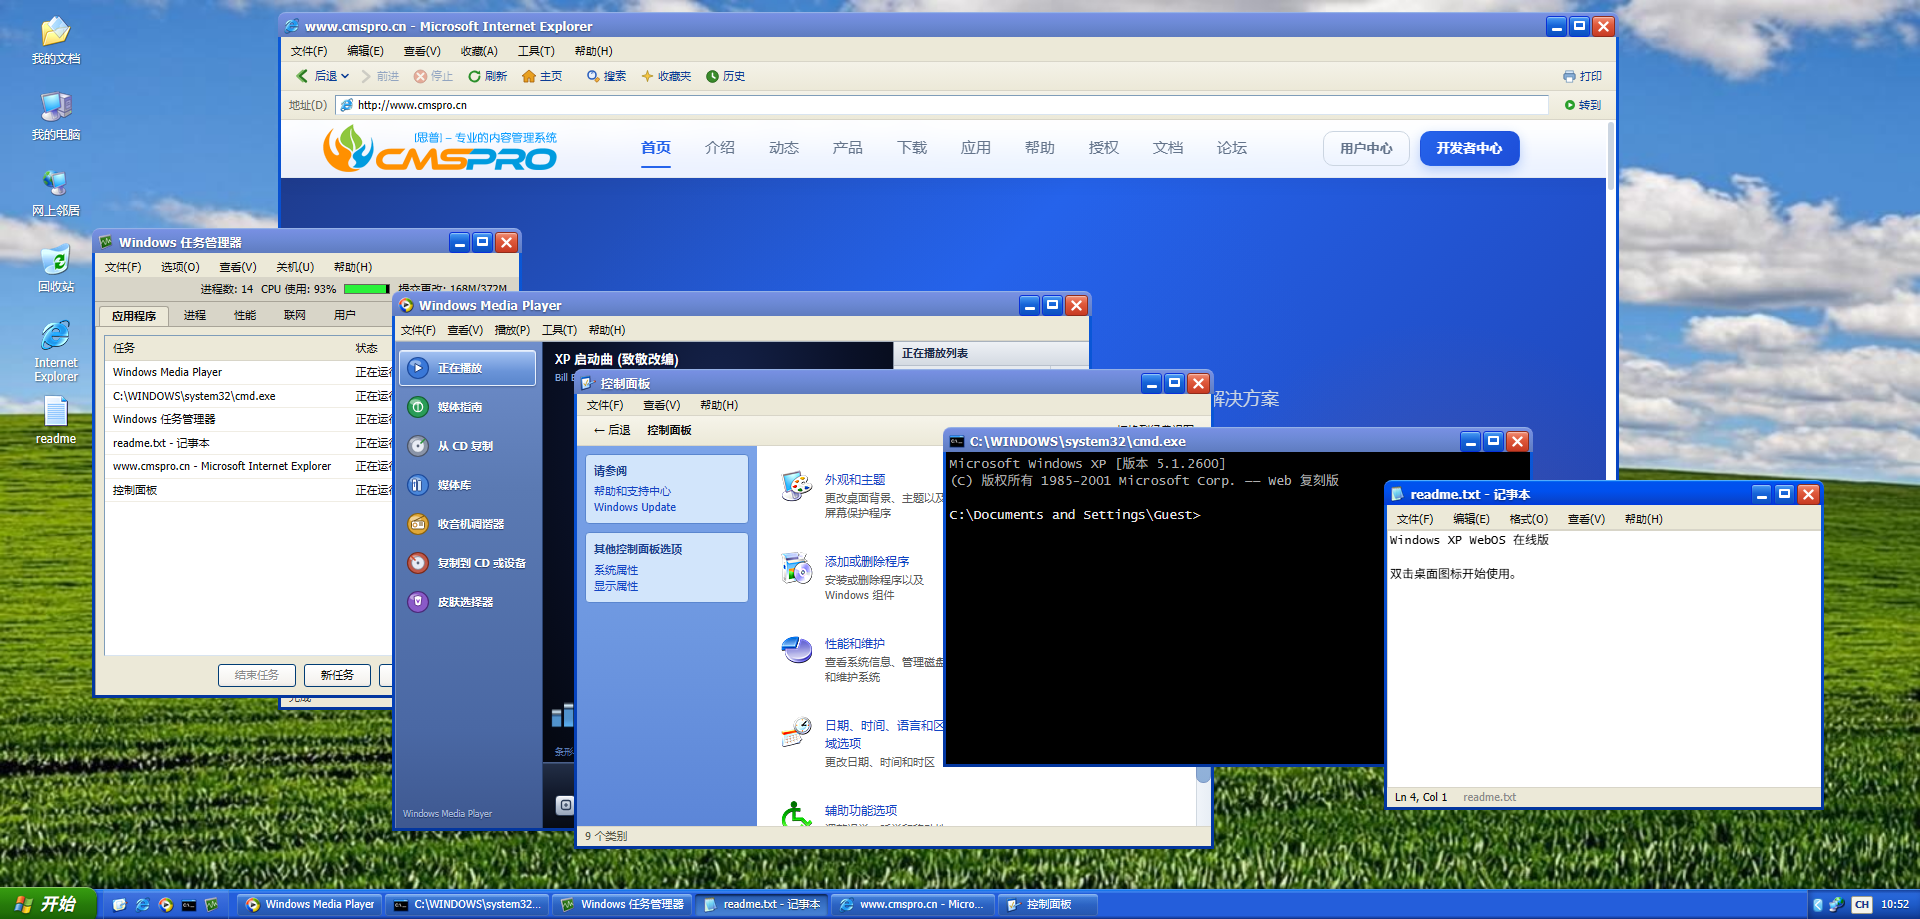Click the 新任务 button in task manager
This screenshot has width=1920, height=919.
coord(337,675)
